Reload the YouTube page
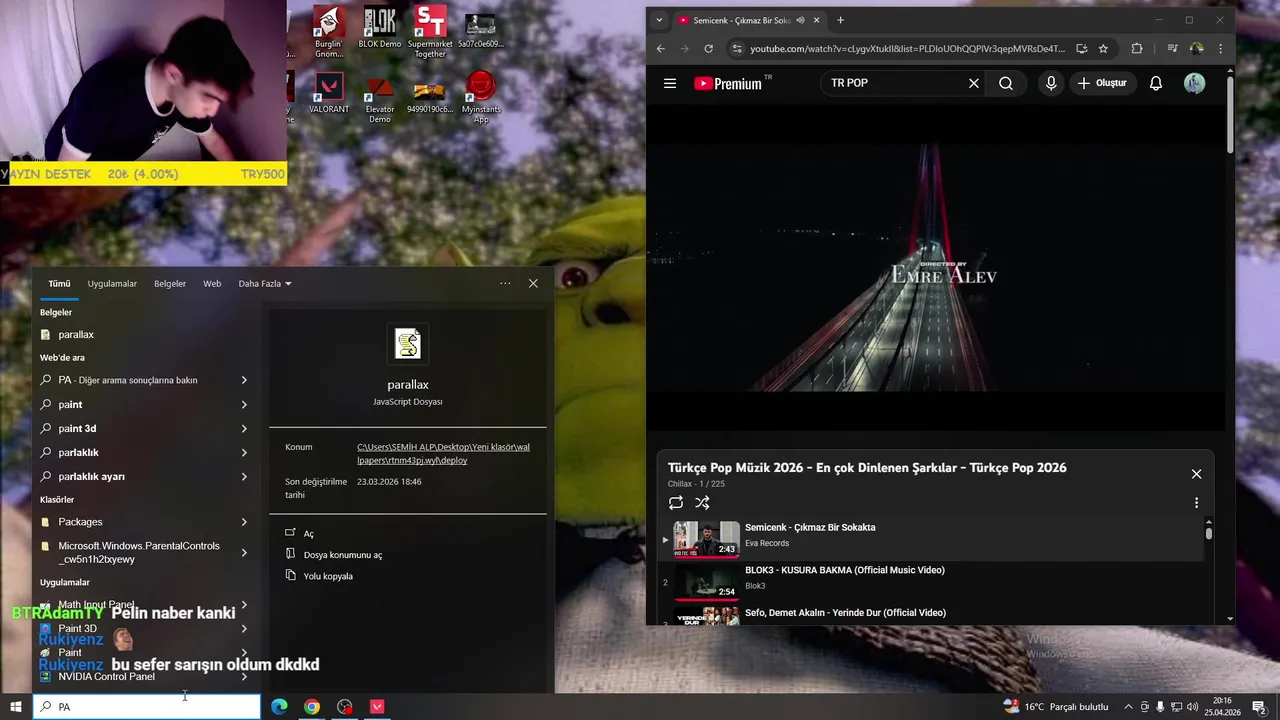The image size is (1280, 720). pyautogui.click(x=709, y=49)
